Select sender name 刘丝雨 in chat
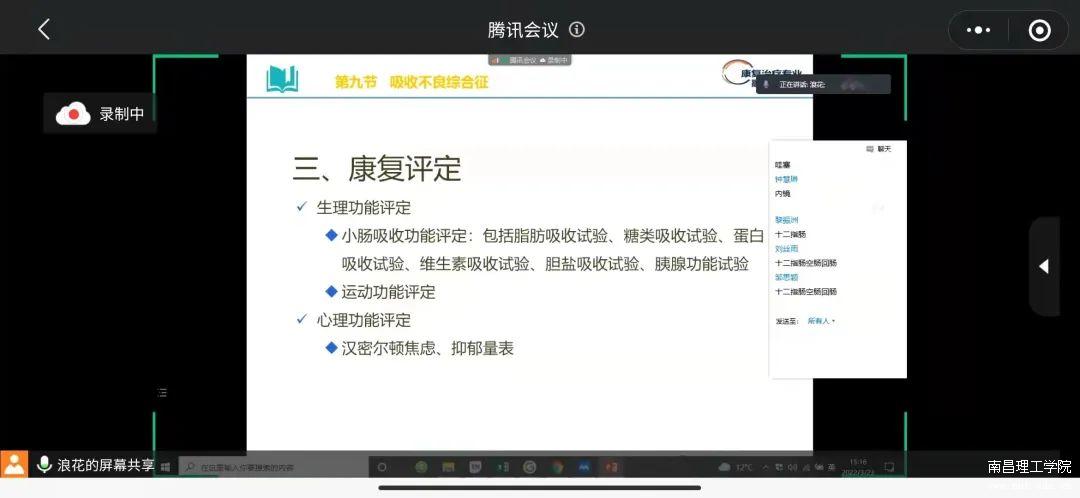Viewport: 1080px width, 498px height. coord(786,248)
